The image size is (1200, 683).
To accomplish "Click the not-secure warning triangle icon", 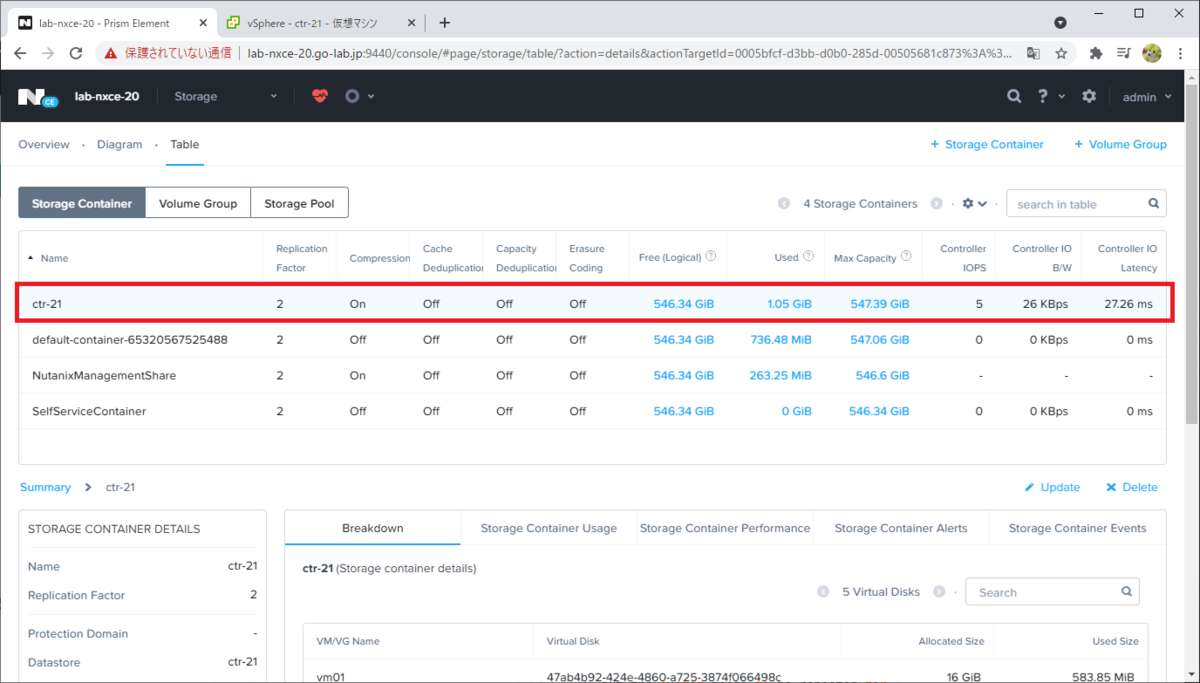I will coord(111,54).
